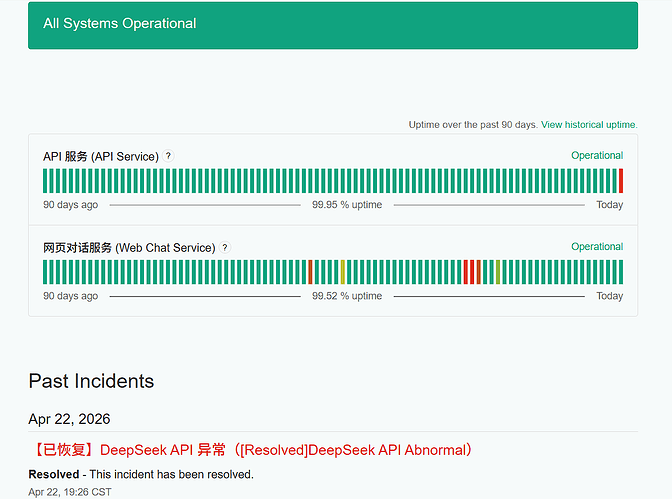Select the first yellow bar in Web Chat uptime
The width and height of the screenshot is (672, 499).
tap(342, 272)
